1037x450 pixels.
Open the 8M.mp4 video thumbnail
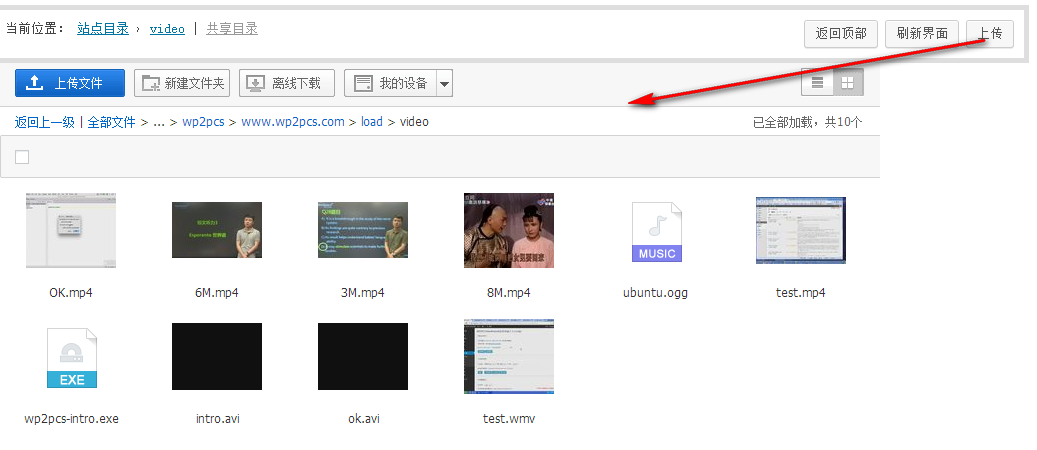click(509, 230)
